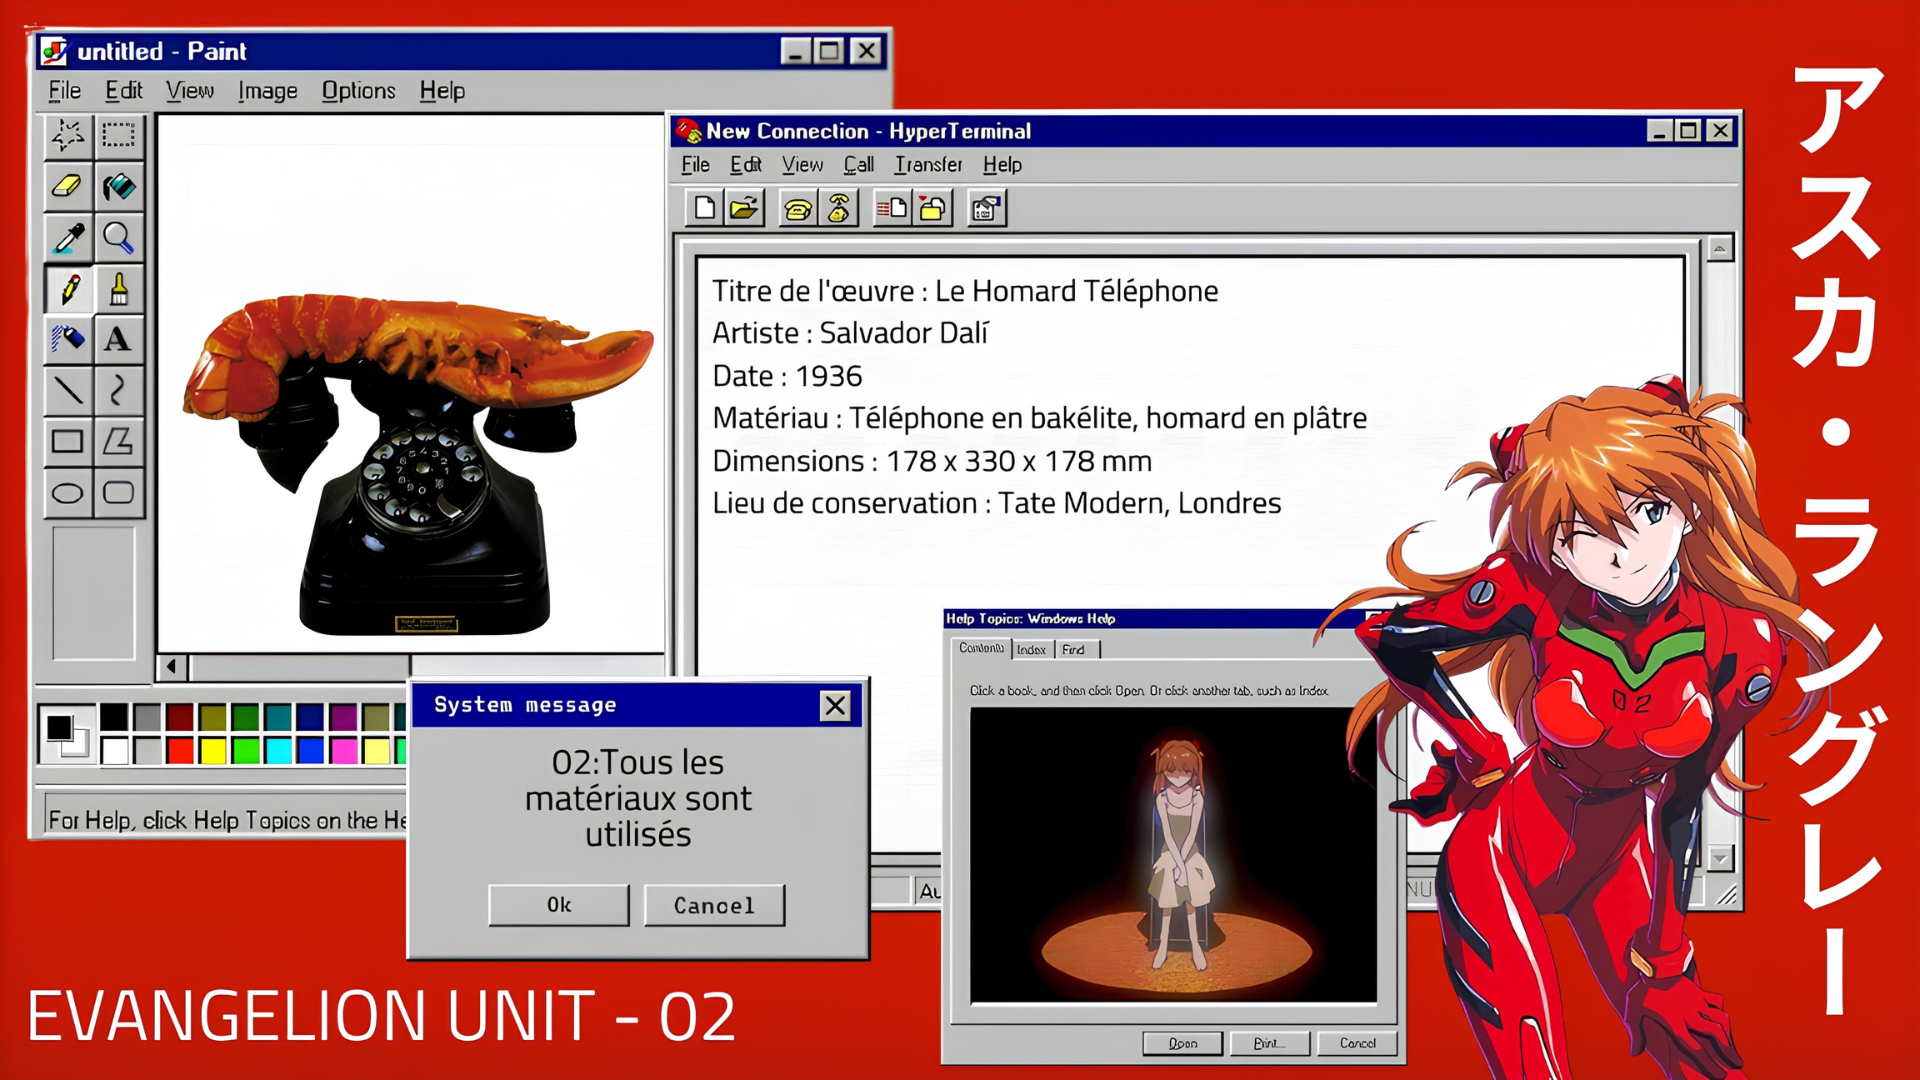Click the Open button in Help Topics

[x=1183, y=1043]
